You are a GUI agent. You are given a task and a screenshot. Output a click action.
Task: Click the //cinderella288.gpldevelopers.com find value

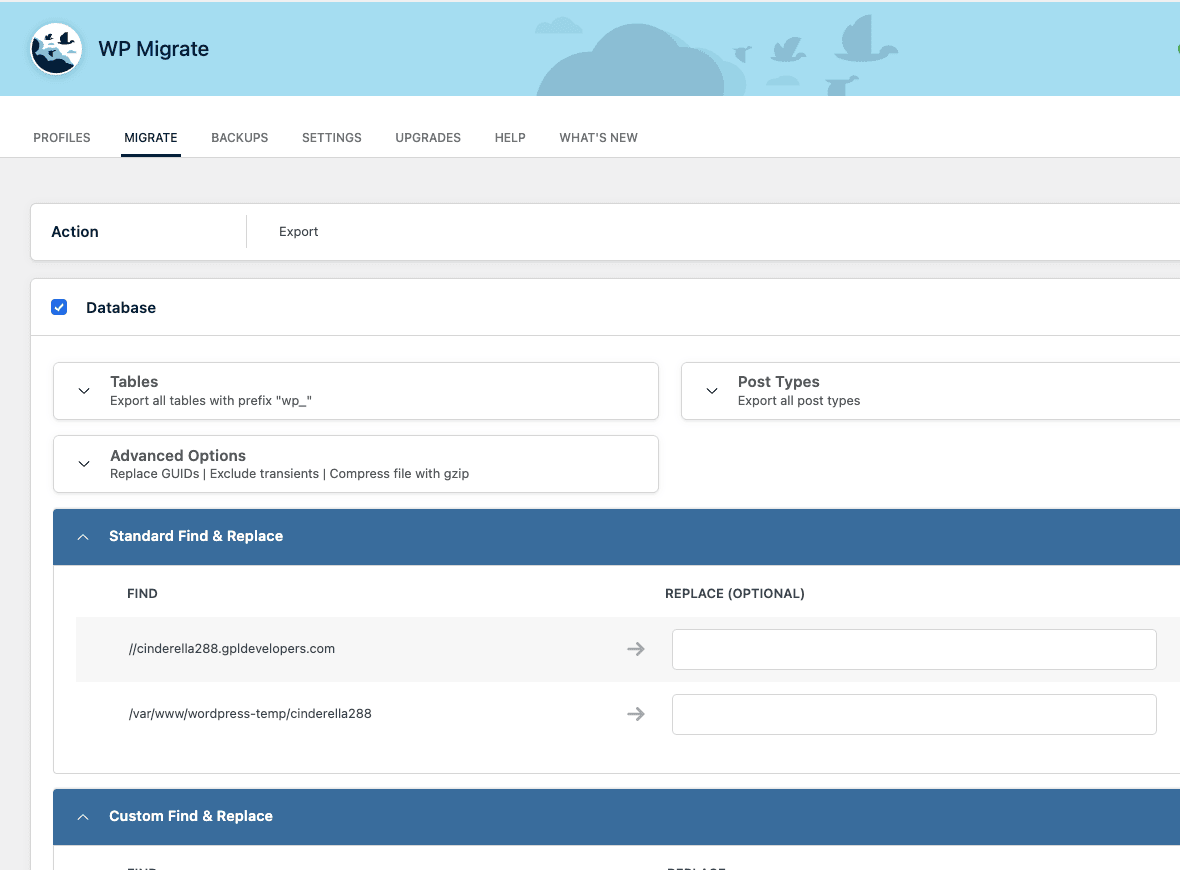[232, 649]
